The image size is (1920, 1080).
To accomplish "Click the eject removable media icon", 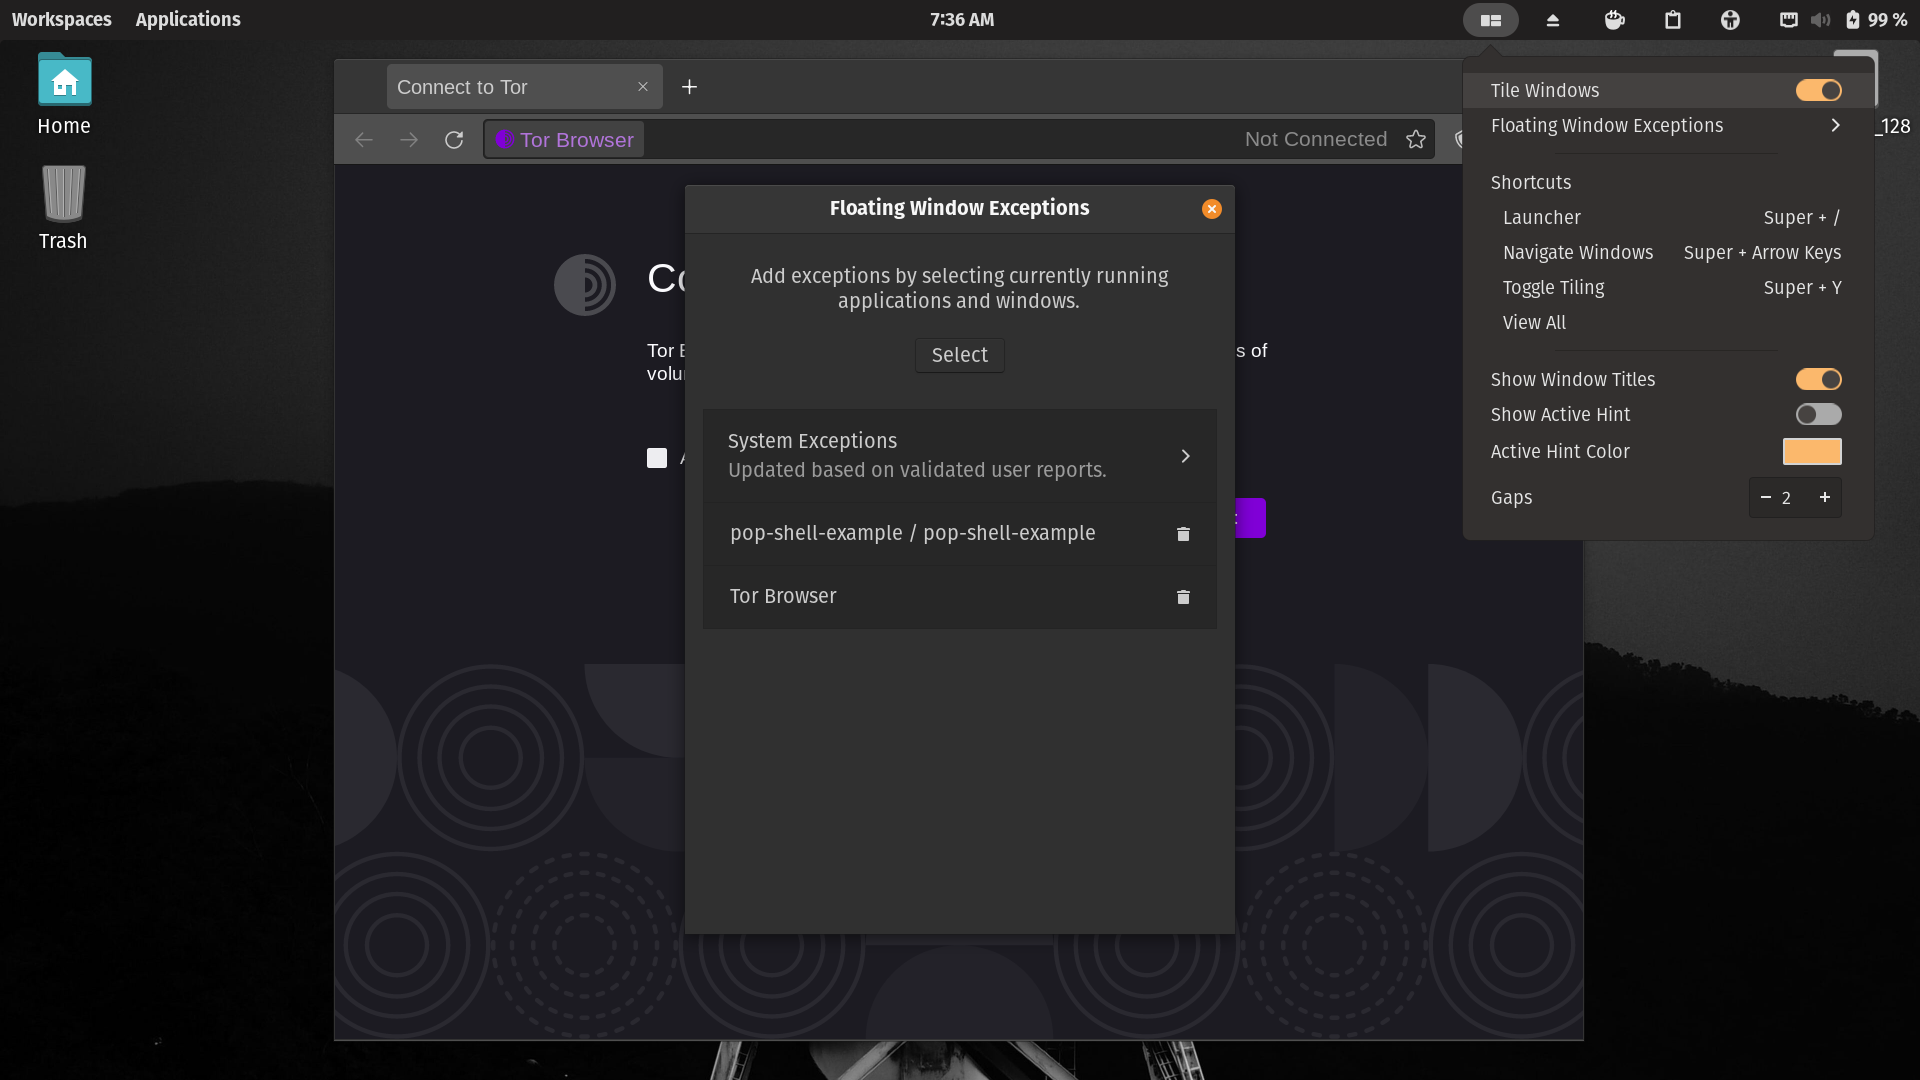I will coord(1551,20).
